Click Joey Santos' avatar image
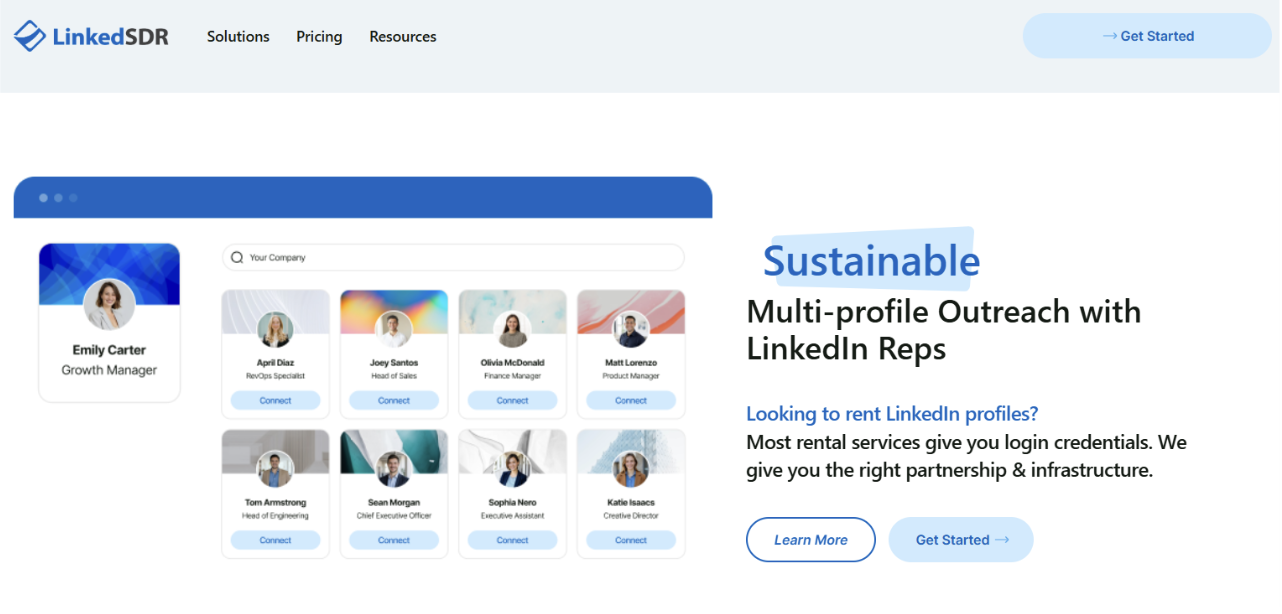This screenshot has height=614, width=1282. tap(394, 327)
